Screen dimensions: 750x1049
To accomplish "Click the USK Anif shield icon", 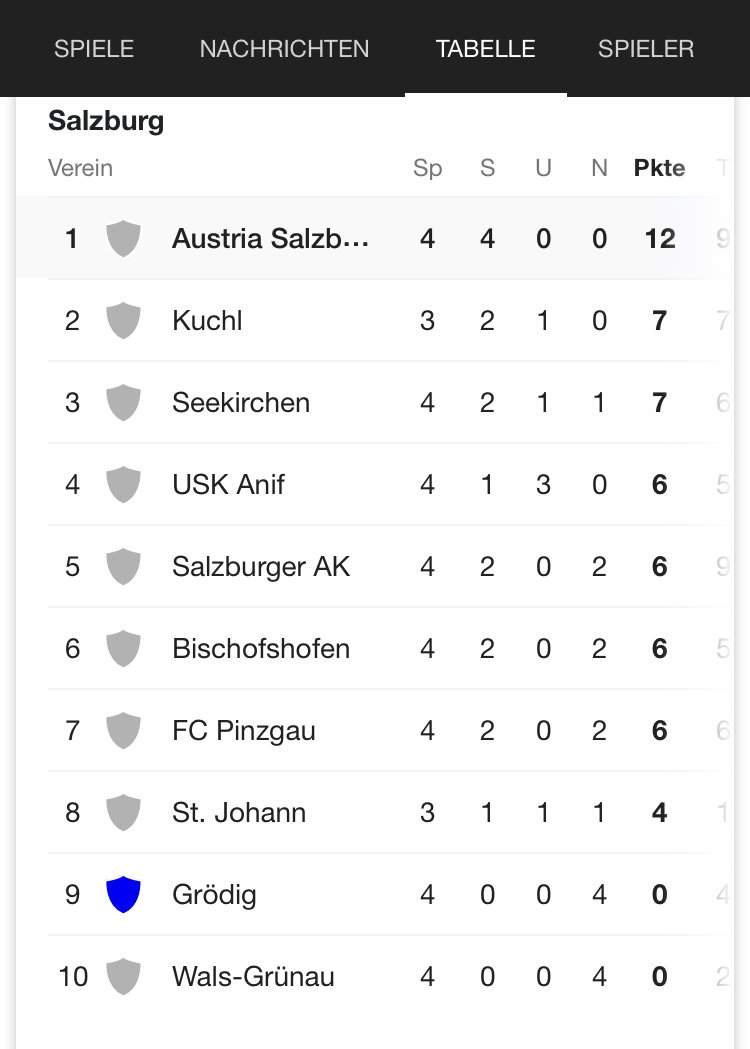I will point(123,485).
